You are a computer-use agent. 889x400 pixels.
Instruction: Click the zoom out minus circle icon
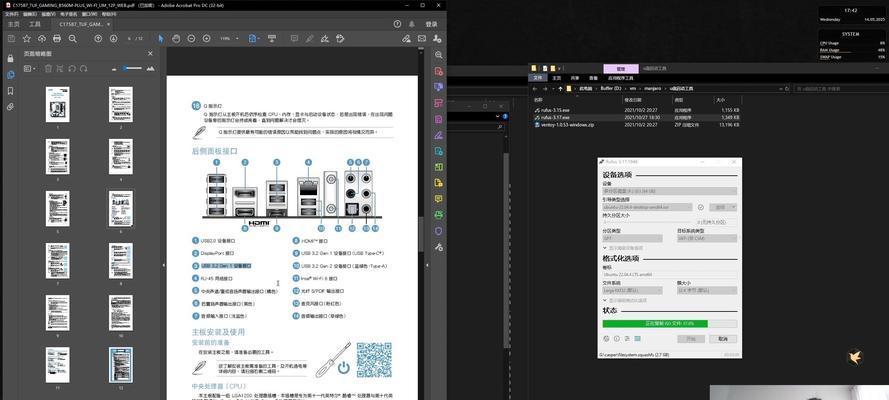click(192, 39)
